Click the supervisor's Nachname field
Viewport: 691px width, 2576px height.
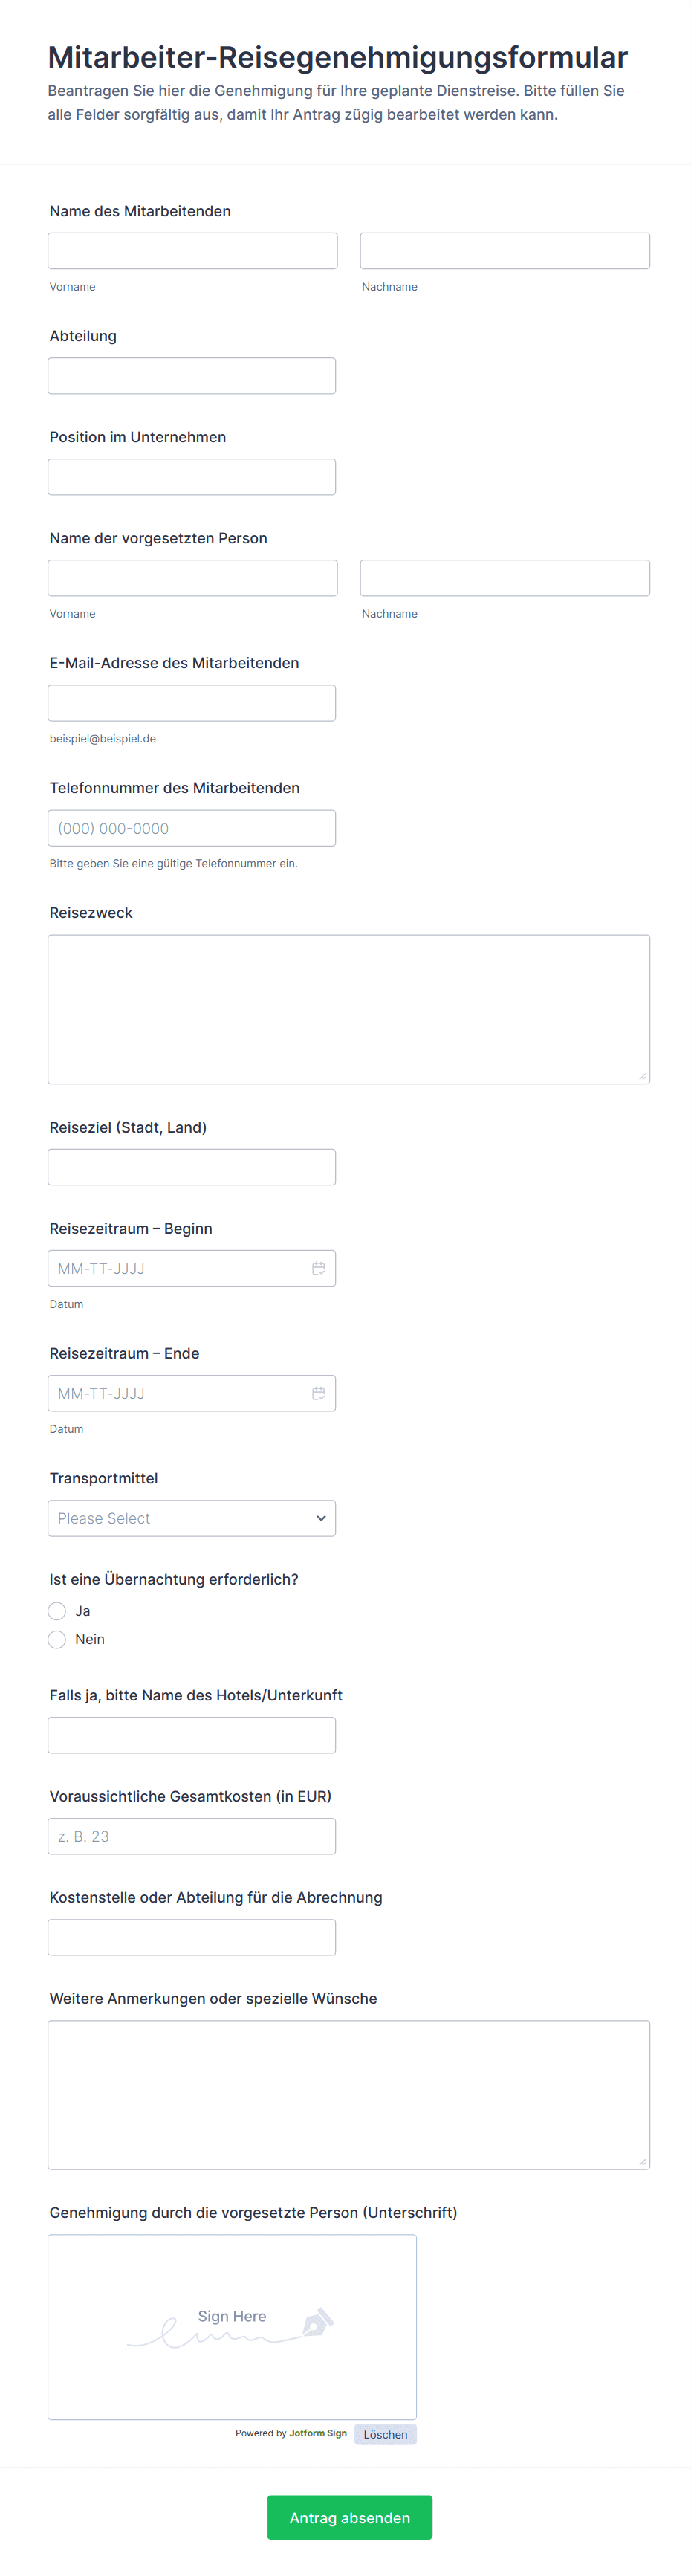pyautogui.click(x=504, y=578)
